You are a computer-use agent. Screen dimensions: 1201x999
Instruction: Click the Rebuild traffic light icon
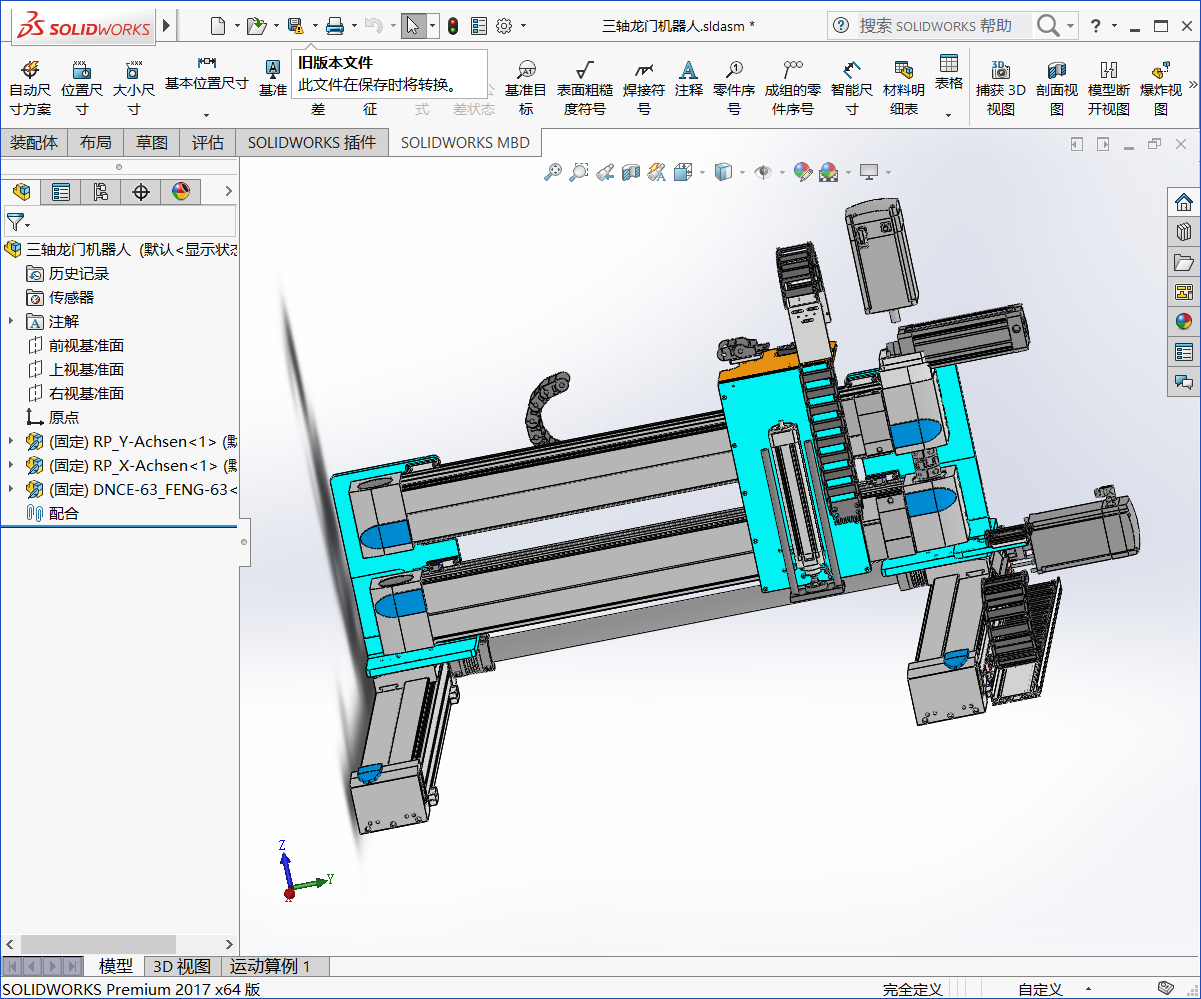pos(453,25)
